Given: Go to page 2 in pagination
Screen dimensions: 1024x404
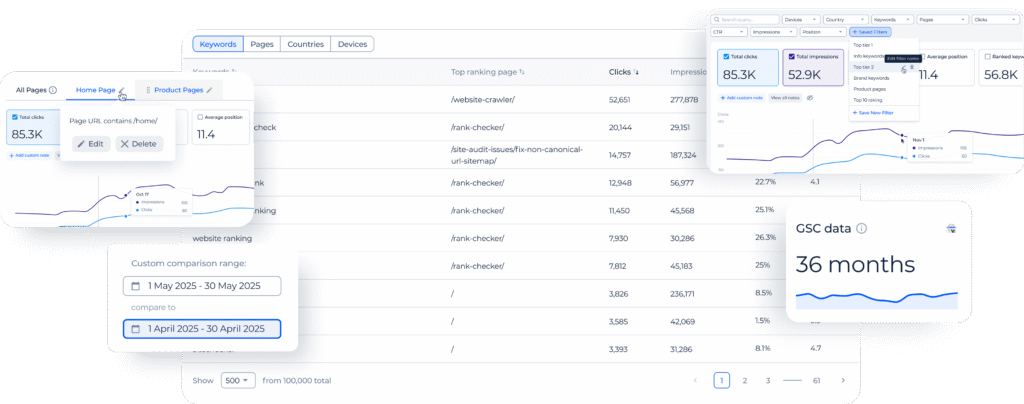Looking at the screenshot, I should (x=744, y=381).
